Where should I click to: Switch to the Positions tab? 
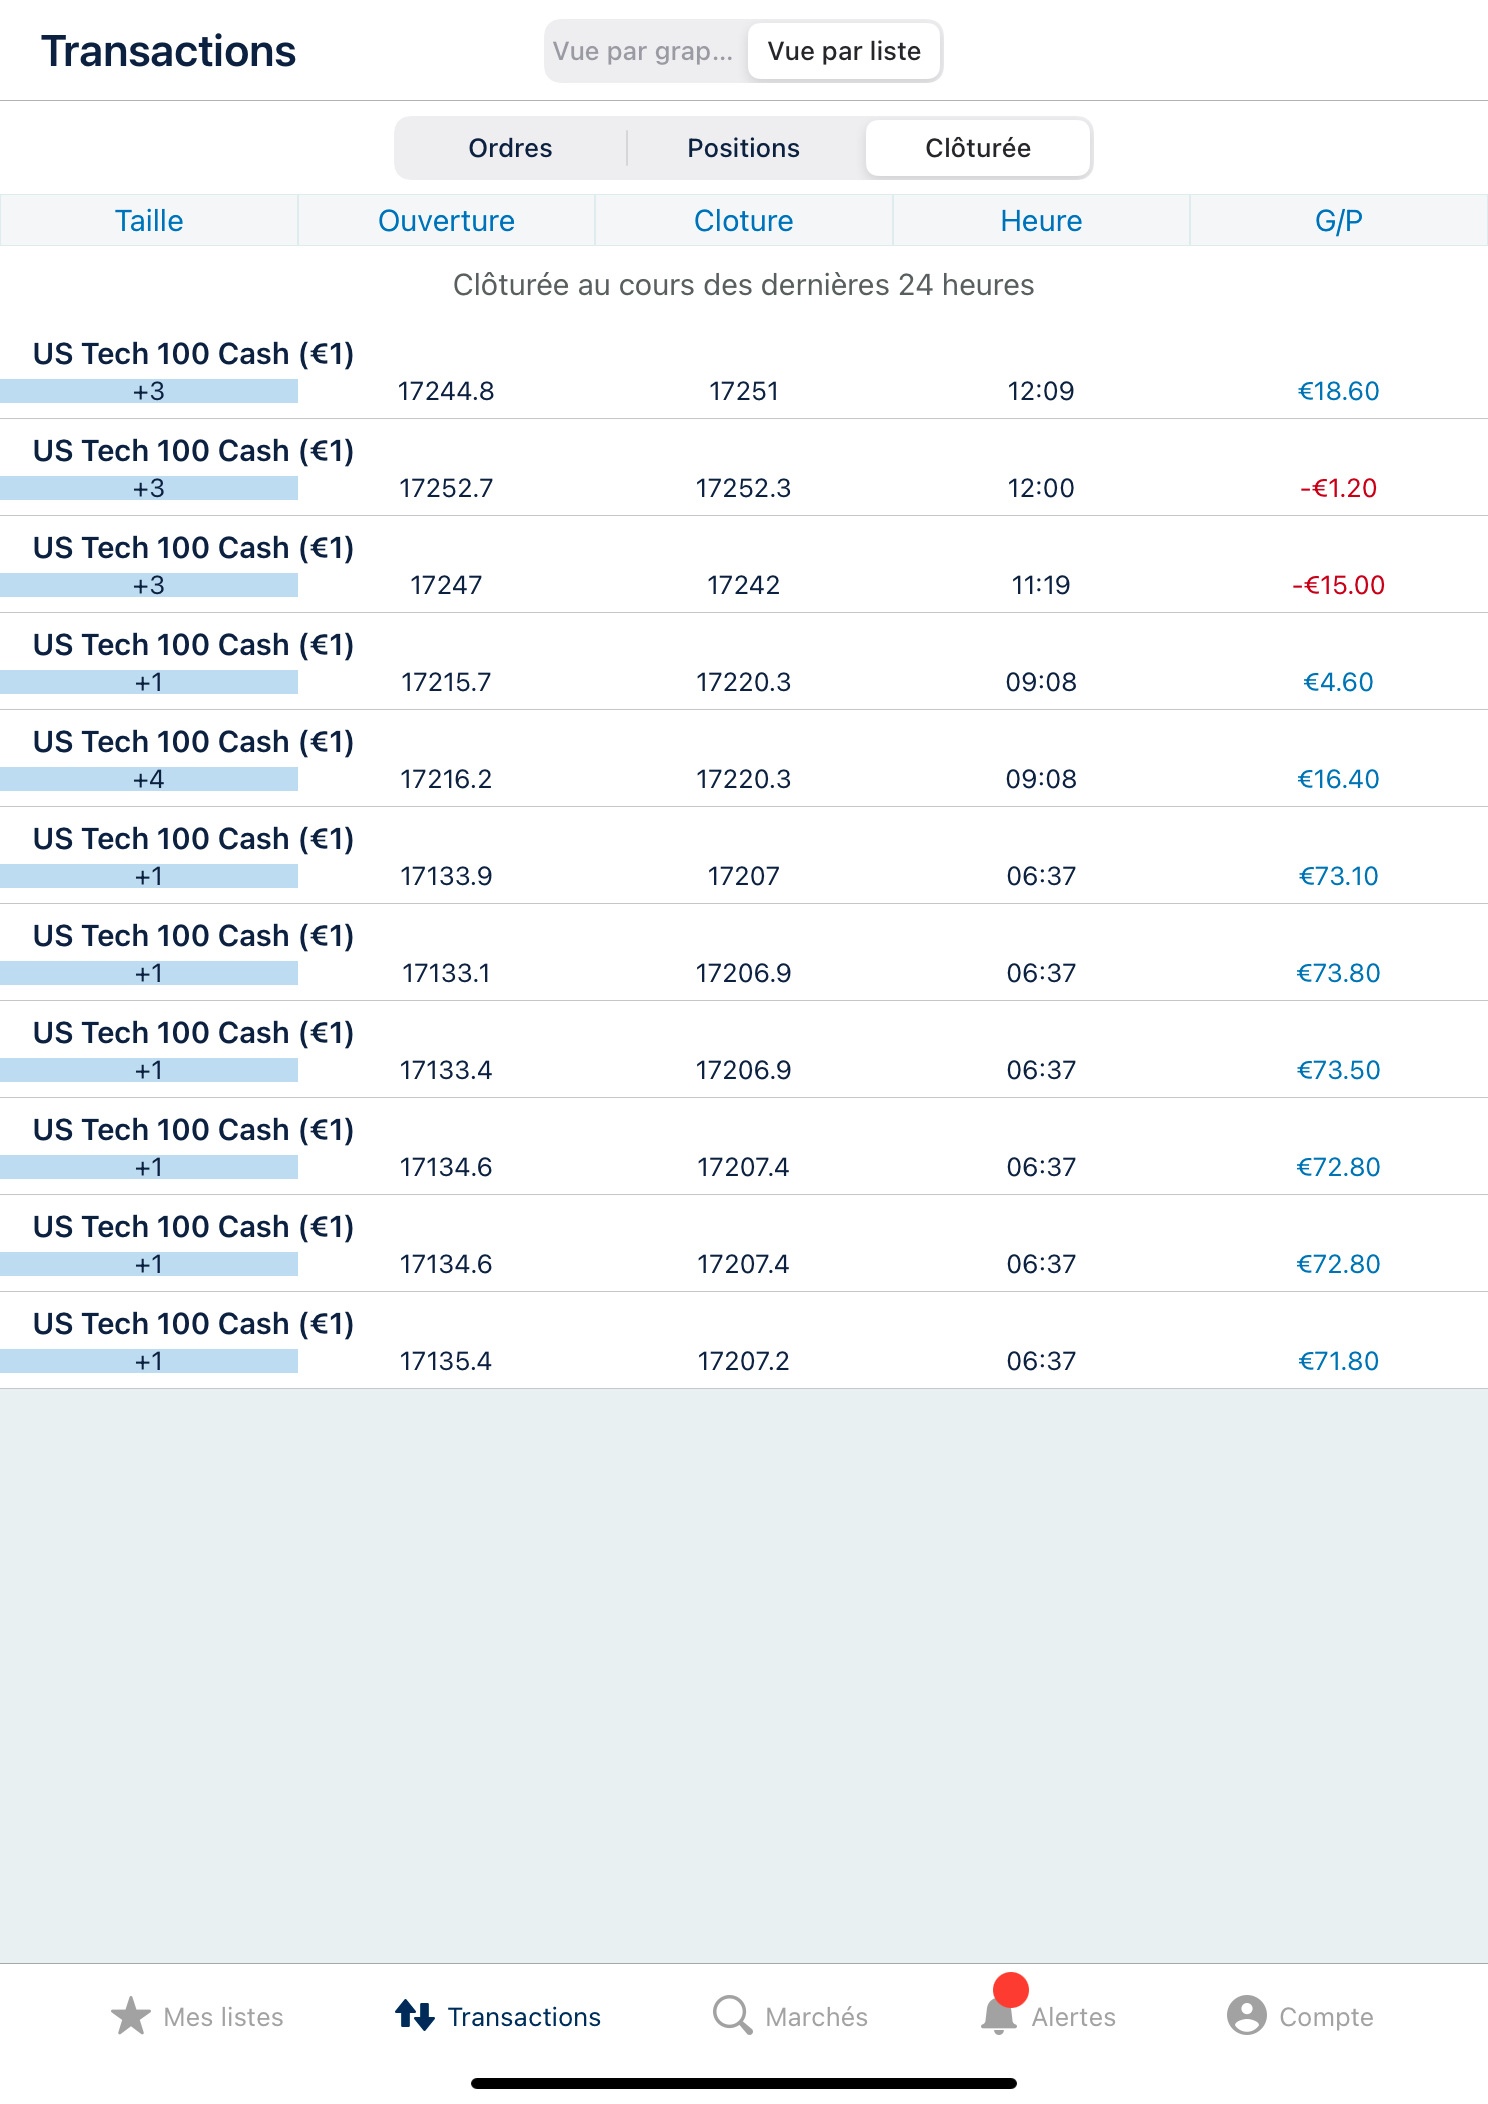pyautogui.click(x=743, y=148)
